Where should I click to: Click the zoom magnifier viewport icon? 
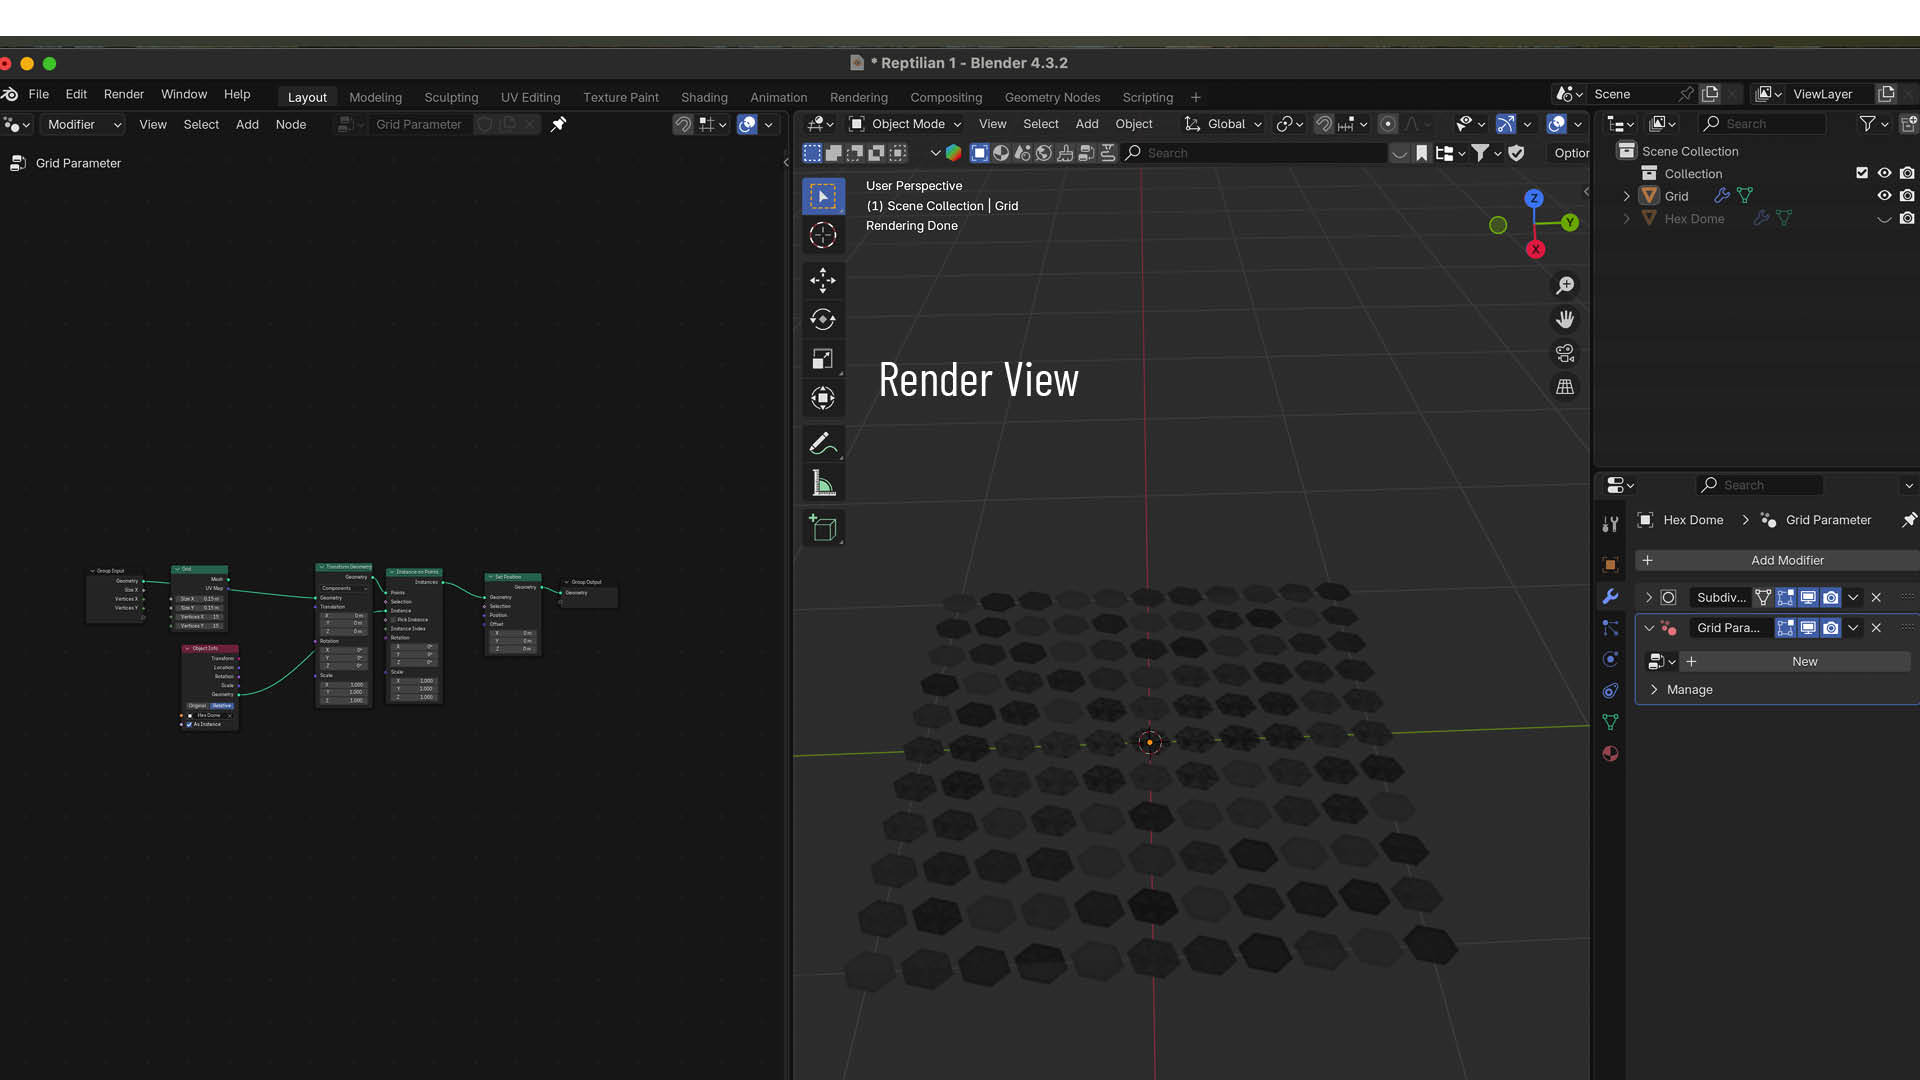tap(1565, 286)
